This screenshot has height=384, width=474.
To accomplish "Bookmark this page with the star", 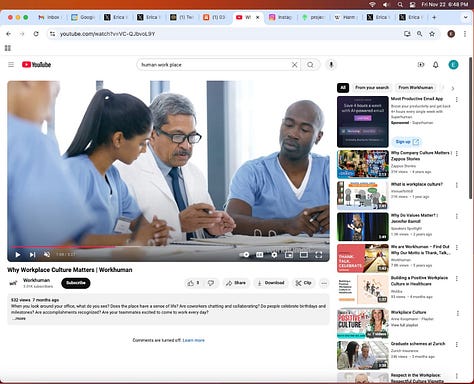I will pyautogui.click(x=432, y=34).
